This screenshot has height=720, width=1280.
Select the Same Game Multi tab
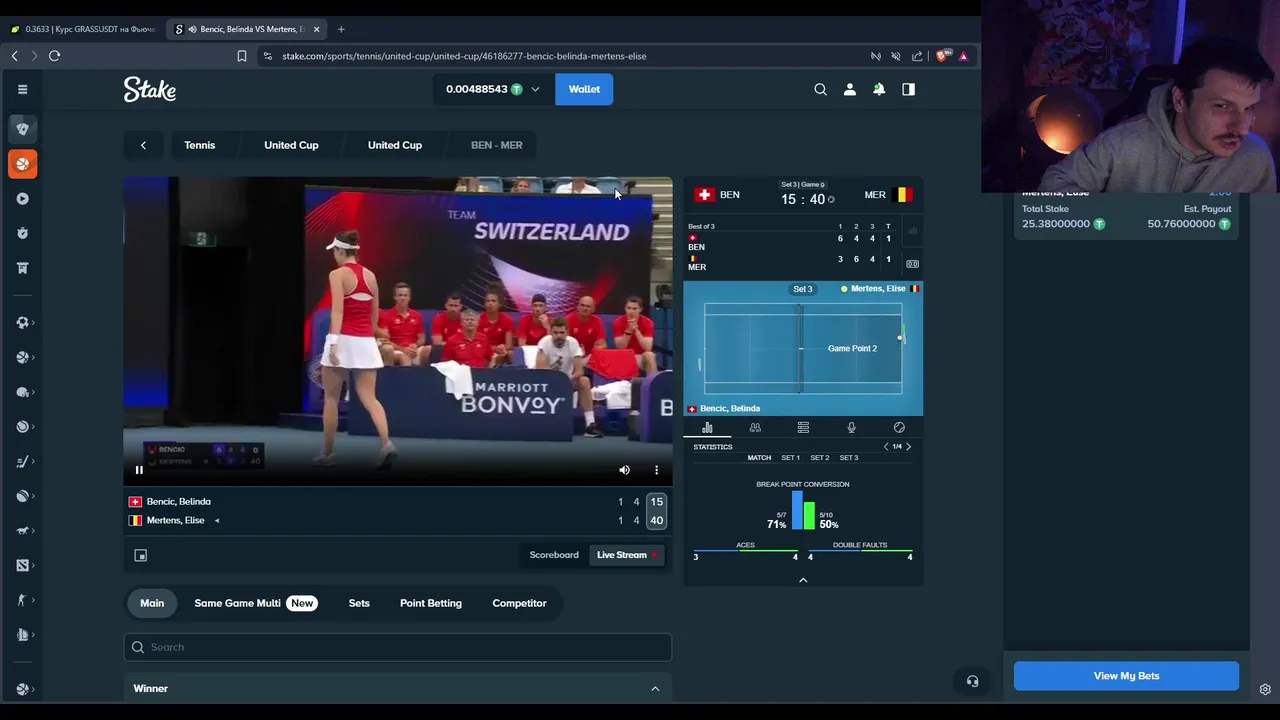(x=255, y=603)
